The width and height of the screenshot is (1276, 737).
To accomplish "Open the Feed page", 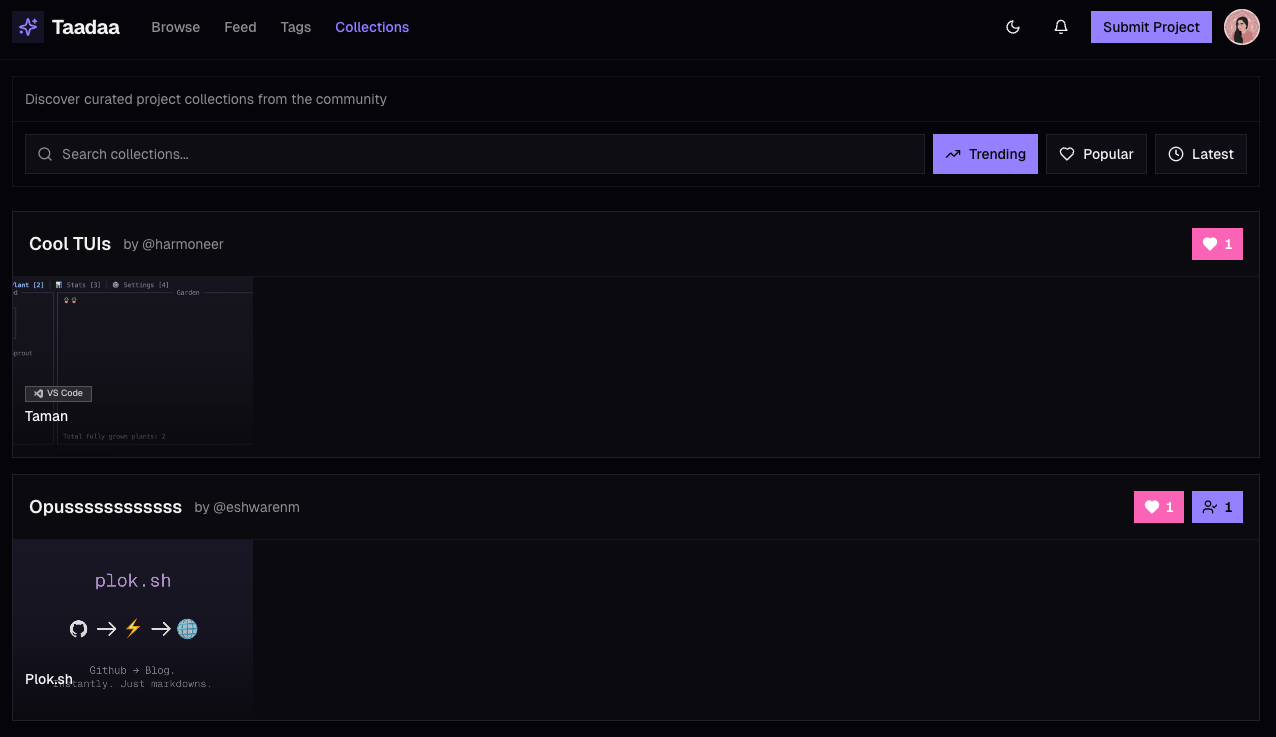I will (x=240, y=27).
